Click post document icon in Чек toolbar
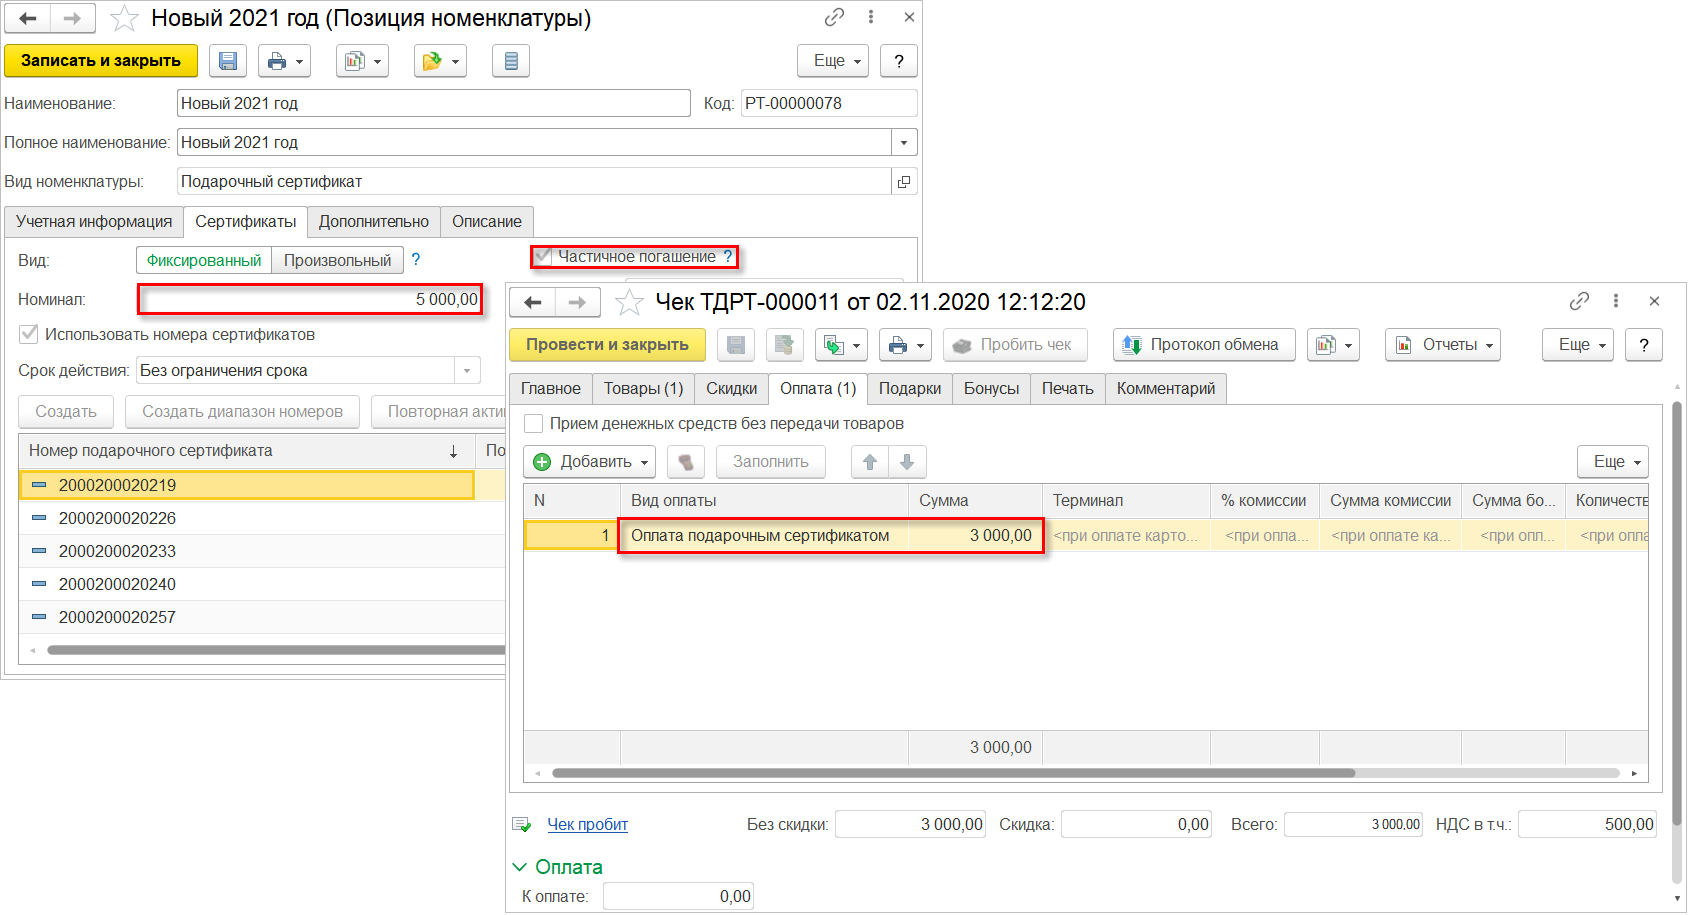Viewport: 1688px width, 915px height. point(785,345)
